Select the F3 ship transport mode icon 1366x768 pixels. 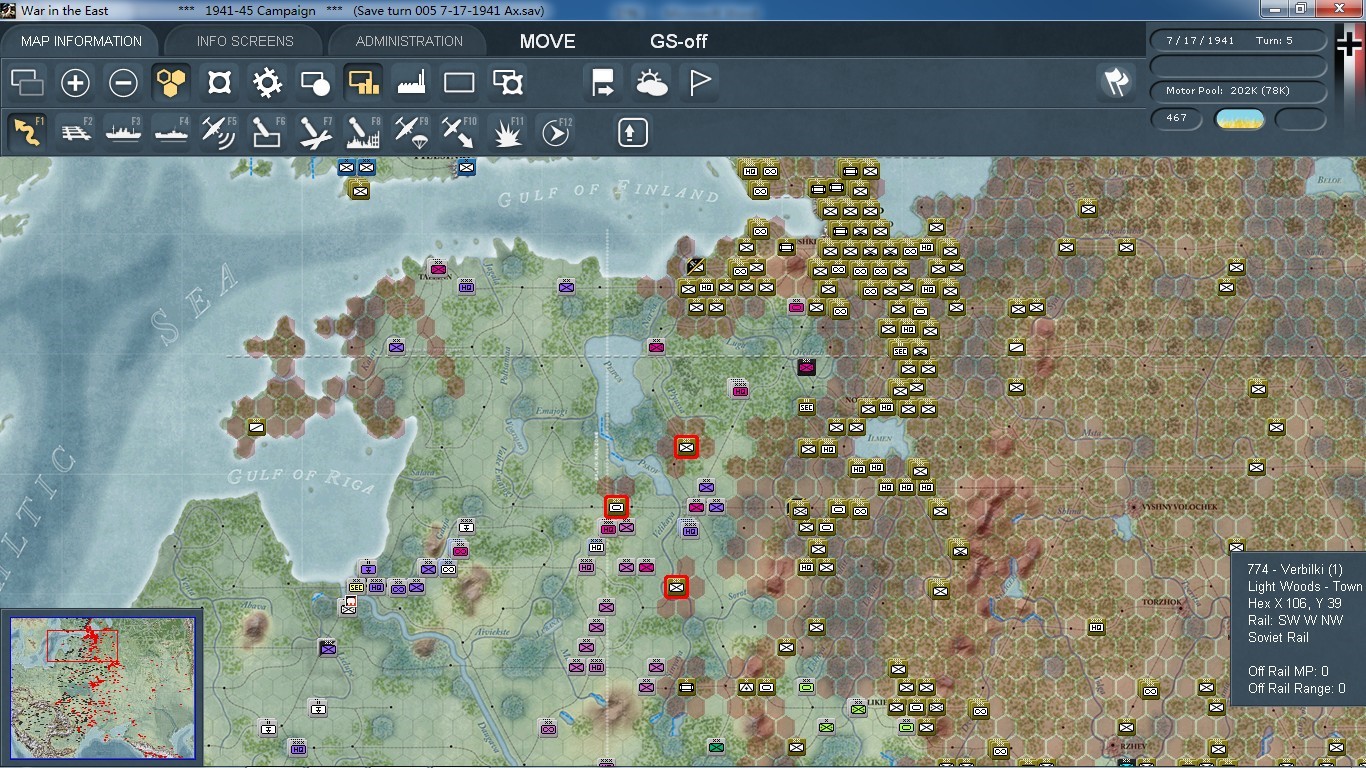[x=123, y=131]
